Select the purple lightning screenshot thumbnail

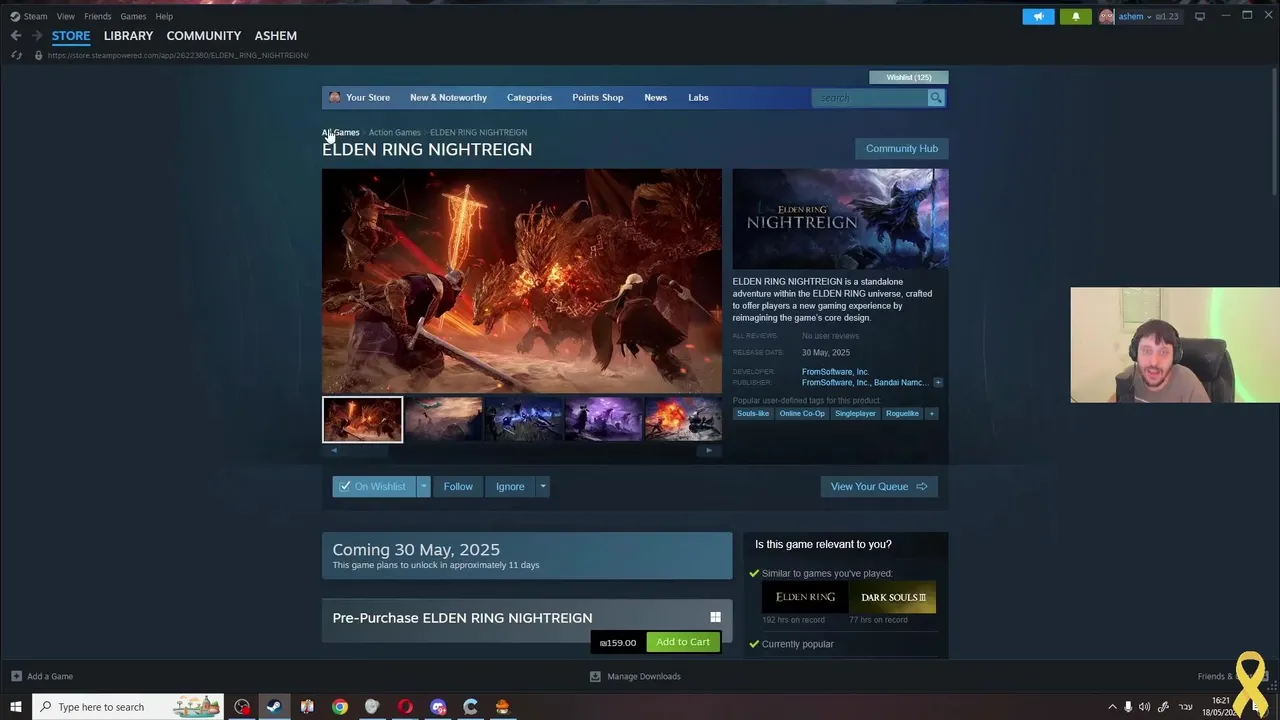603,419
